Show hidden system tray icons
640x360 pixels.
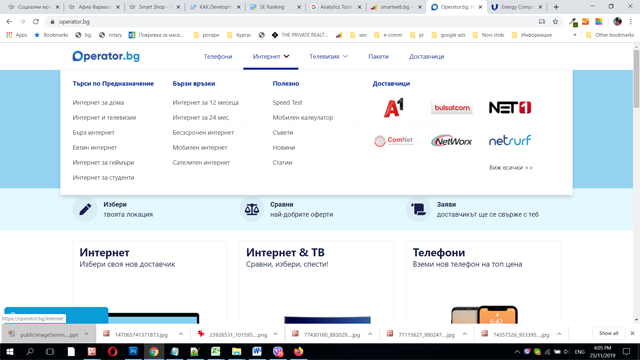click(517, 351)
